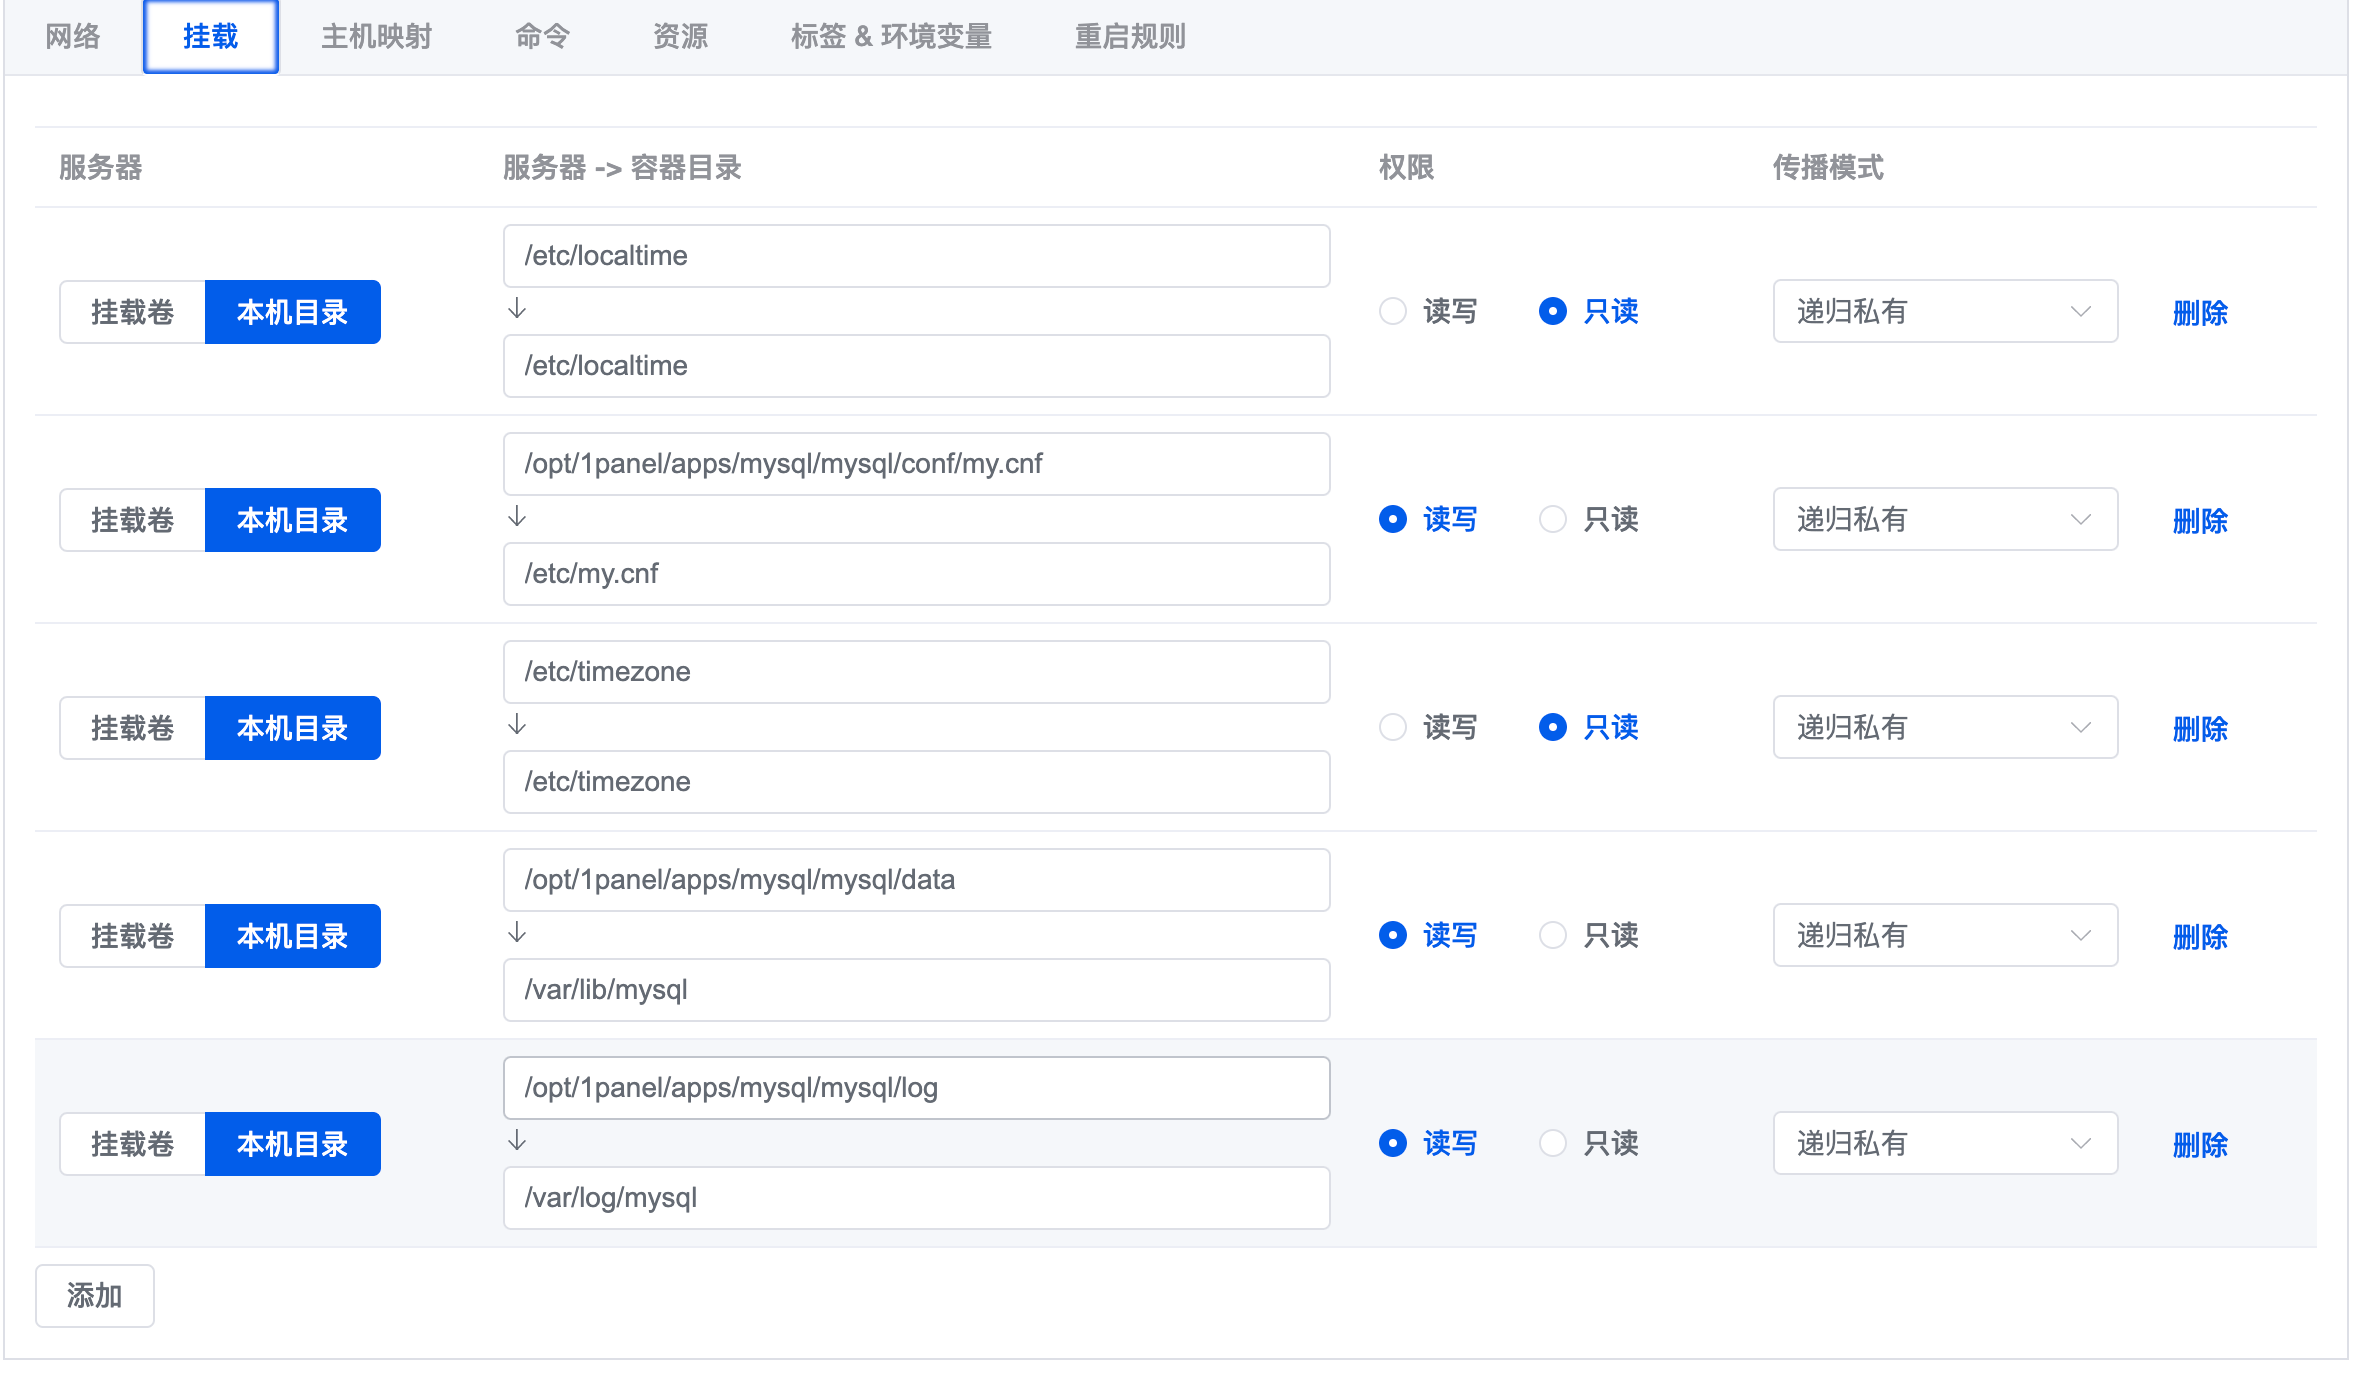2358x1390 pixels.
Task: Open propagation dropdown for the /etc/localtime row
Action: (1944, 311)
